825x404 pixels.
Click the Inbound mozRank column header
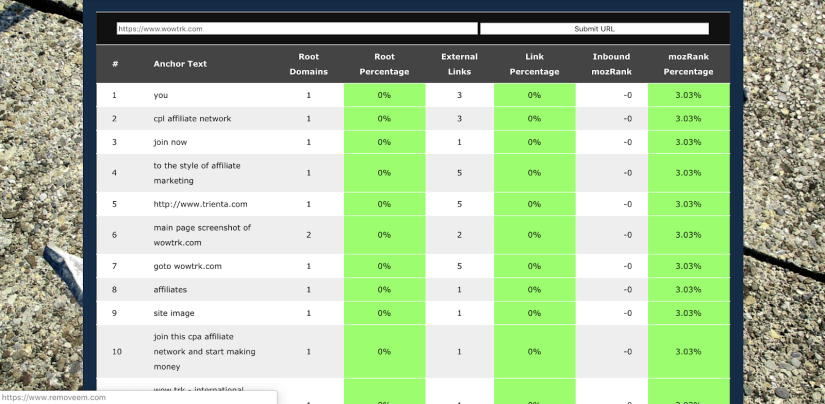611,64
